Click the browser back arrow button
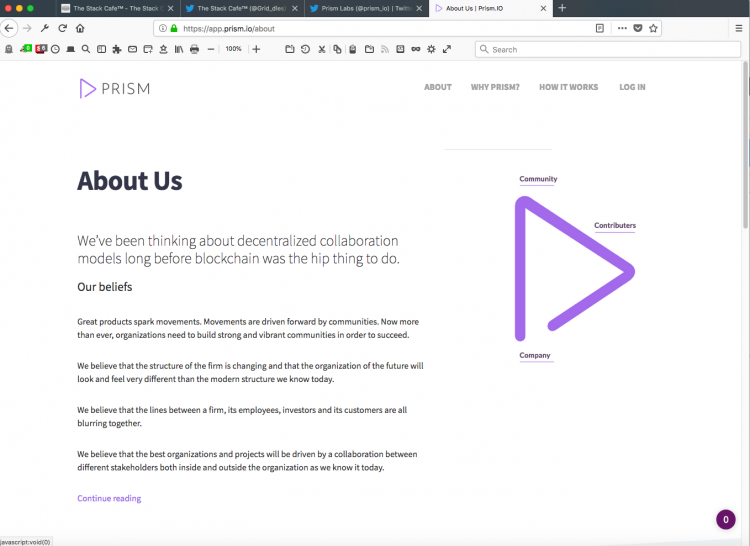750x546 pixels. click(9, 28)
